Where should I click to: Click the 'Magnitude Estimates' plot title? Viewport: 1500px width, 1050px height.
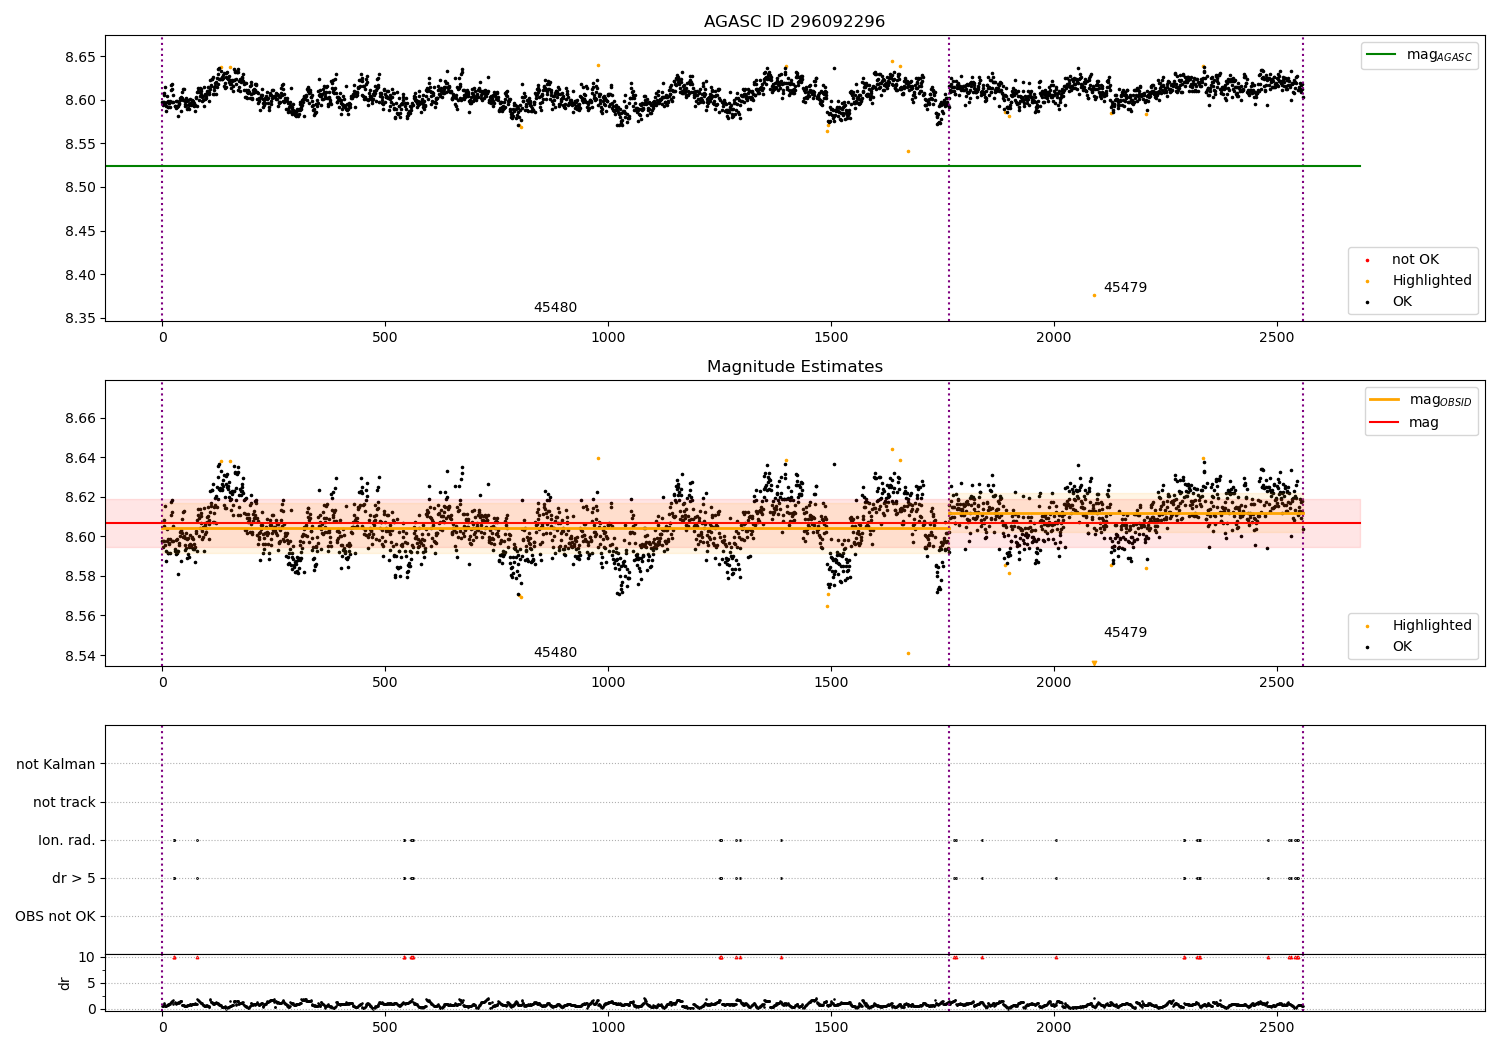point(794,367)
